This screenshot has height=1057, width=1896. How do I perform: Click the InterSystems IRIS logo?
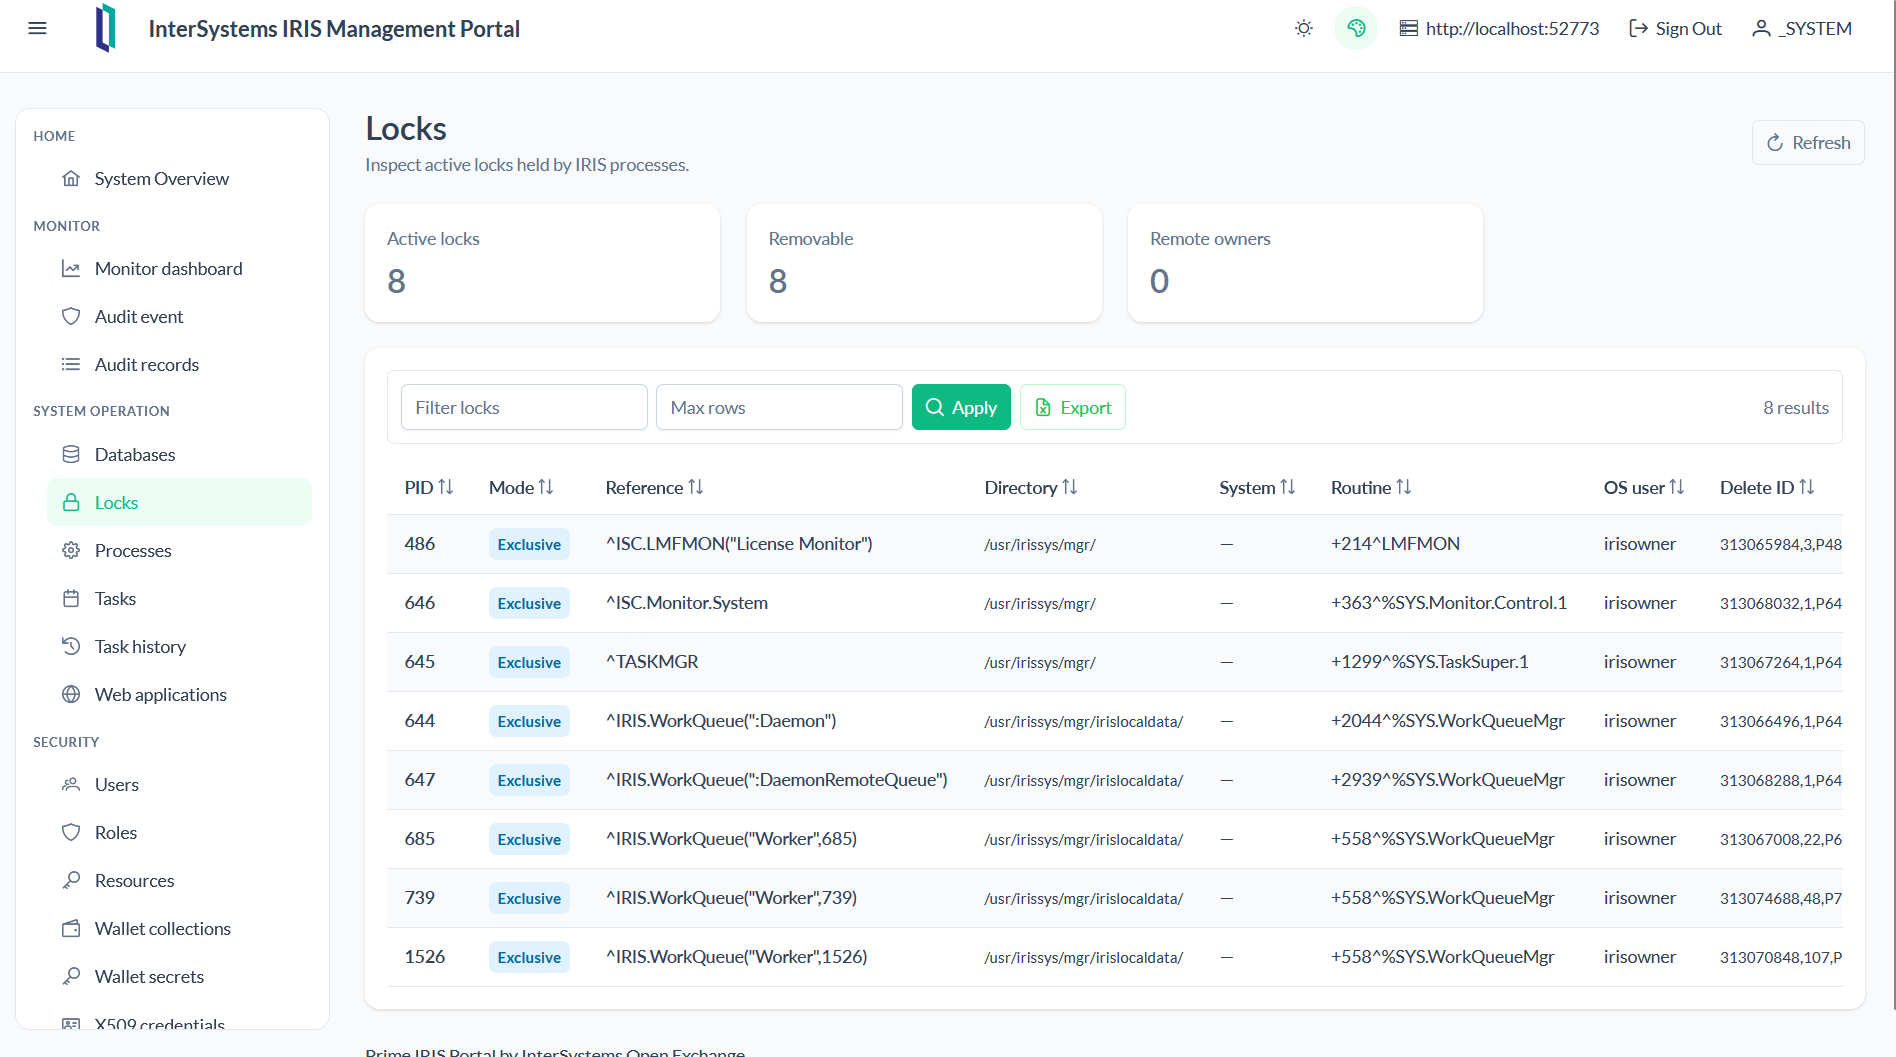point(106,28)
